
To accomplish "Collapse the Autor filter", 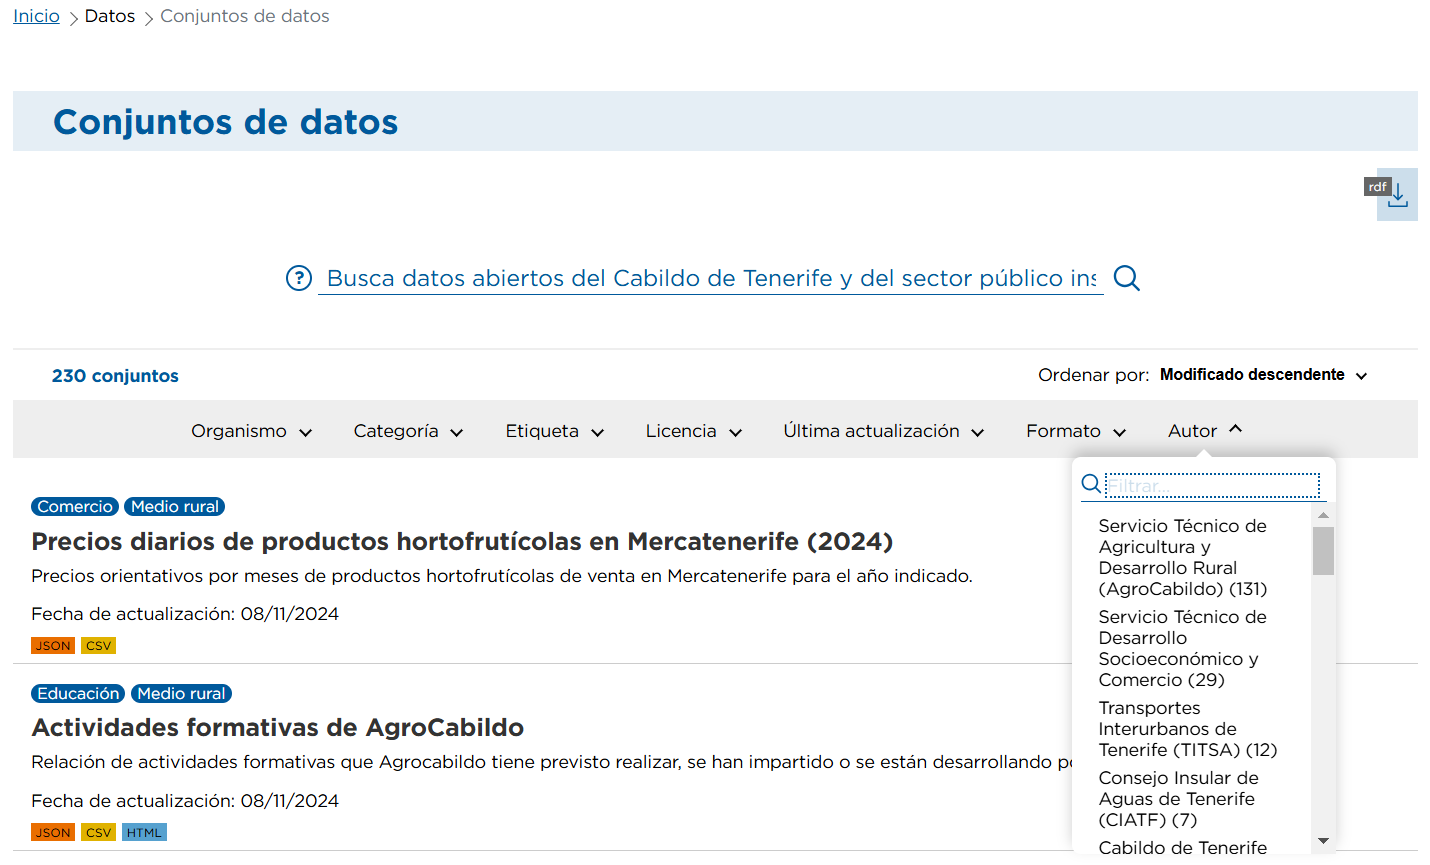I will (1205, 431).
